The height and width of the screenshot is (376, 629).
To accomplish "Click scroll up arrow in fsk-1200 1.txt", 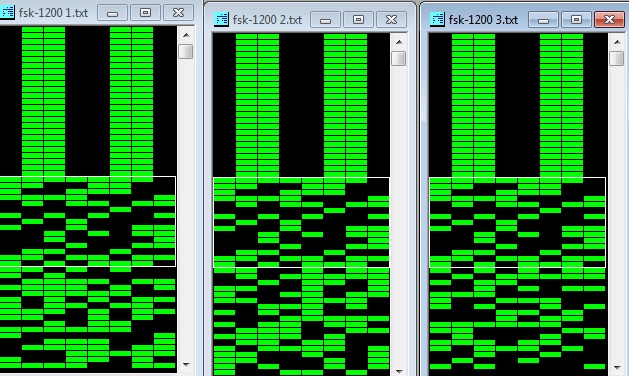I will point(186,35).
